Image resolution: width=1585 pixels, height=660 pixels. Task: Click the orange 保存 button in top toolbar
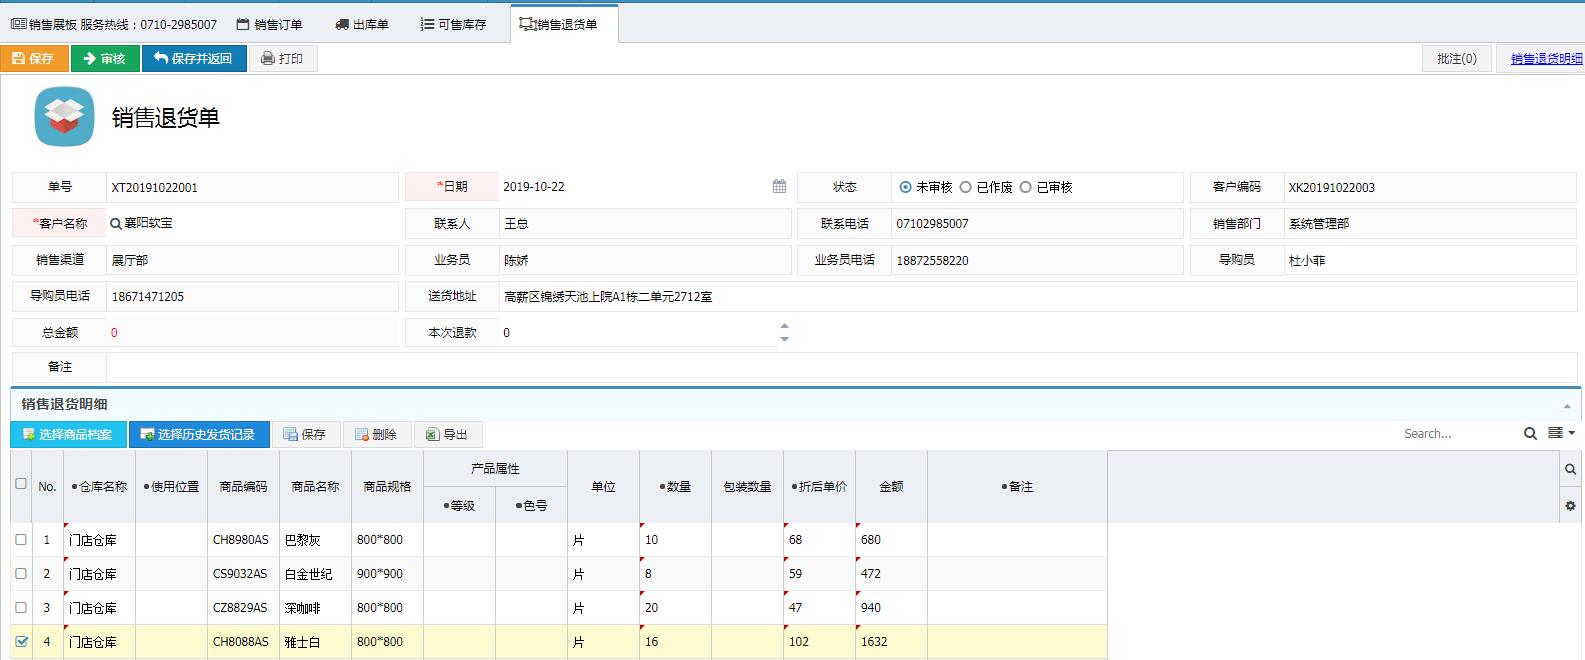point(34,59)
